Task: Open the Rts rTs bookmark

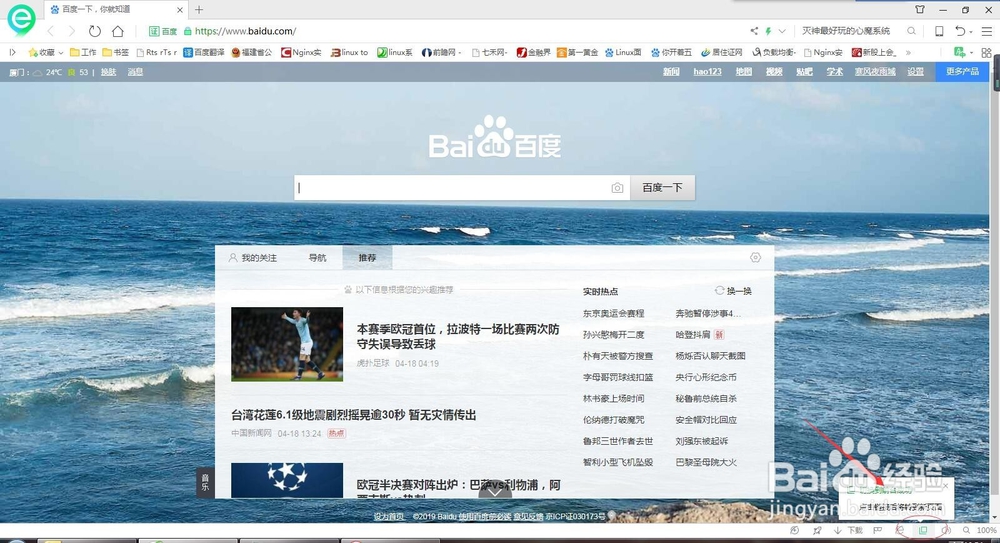Action: pyautogui.click(x=157, y=52)
